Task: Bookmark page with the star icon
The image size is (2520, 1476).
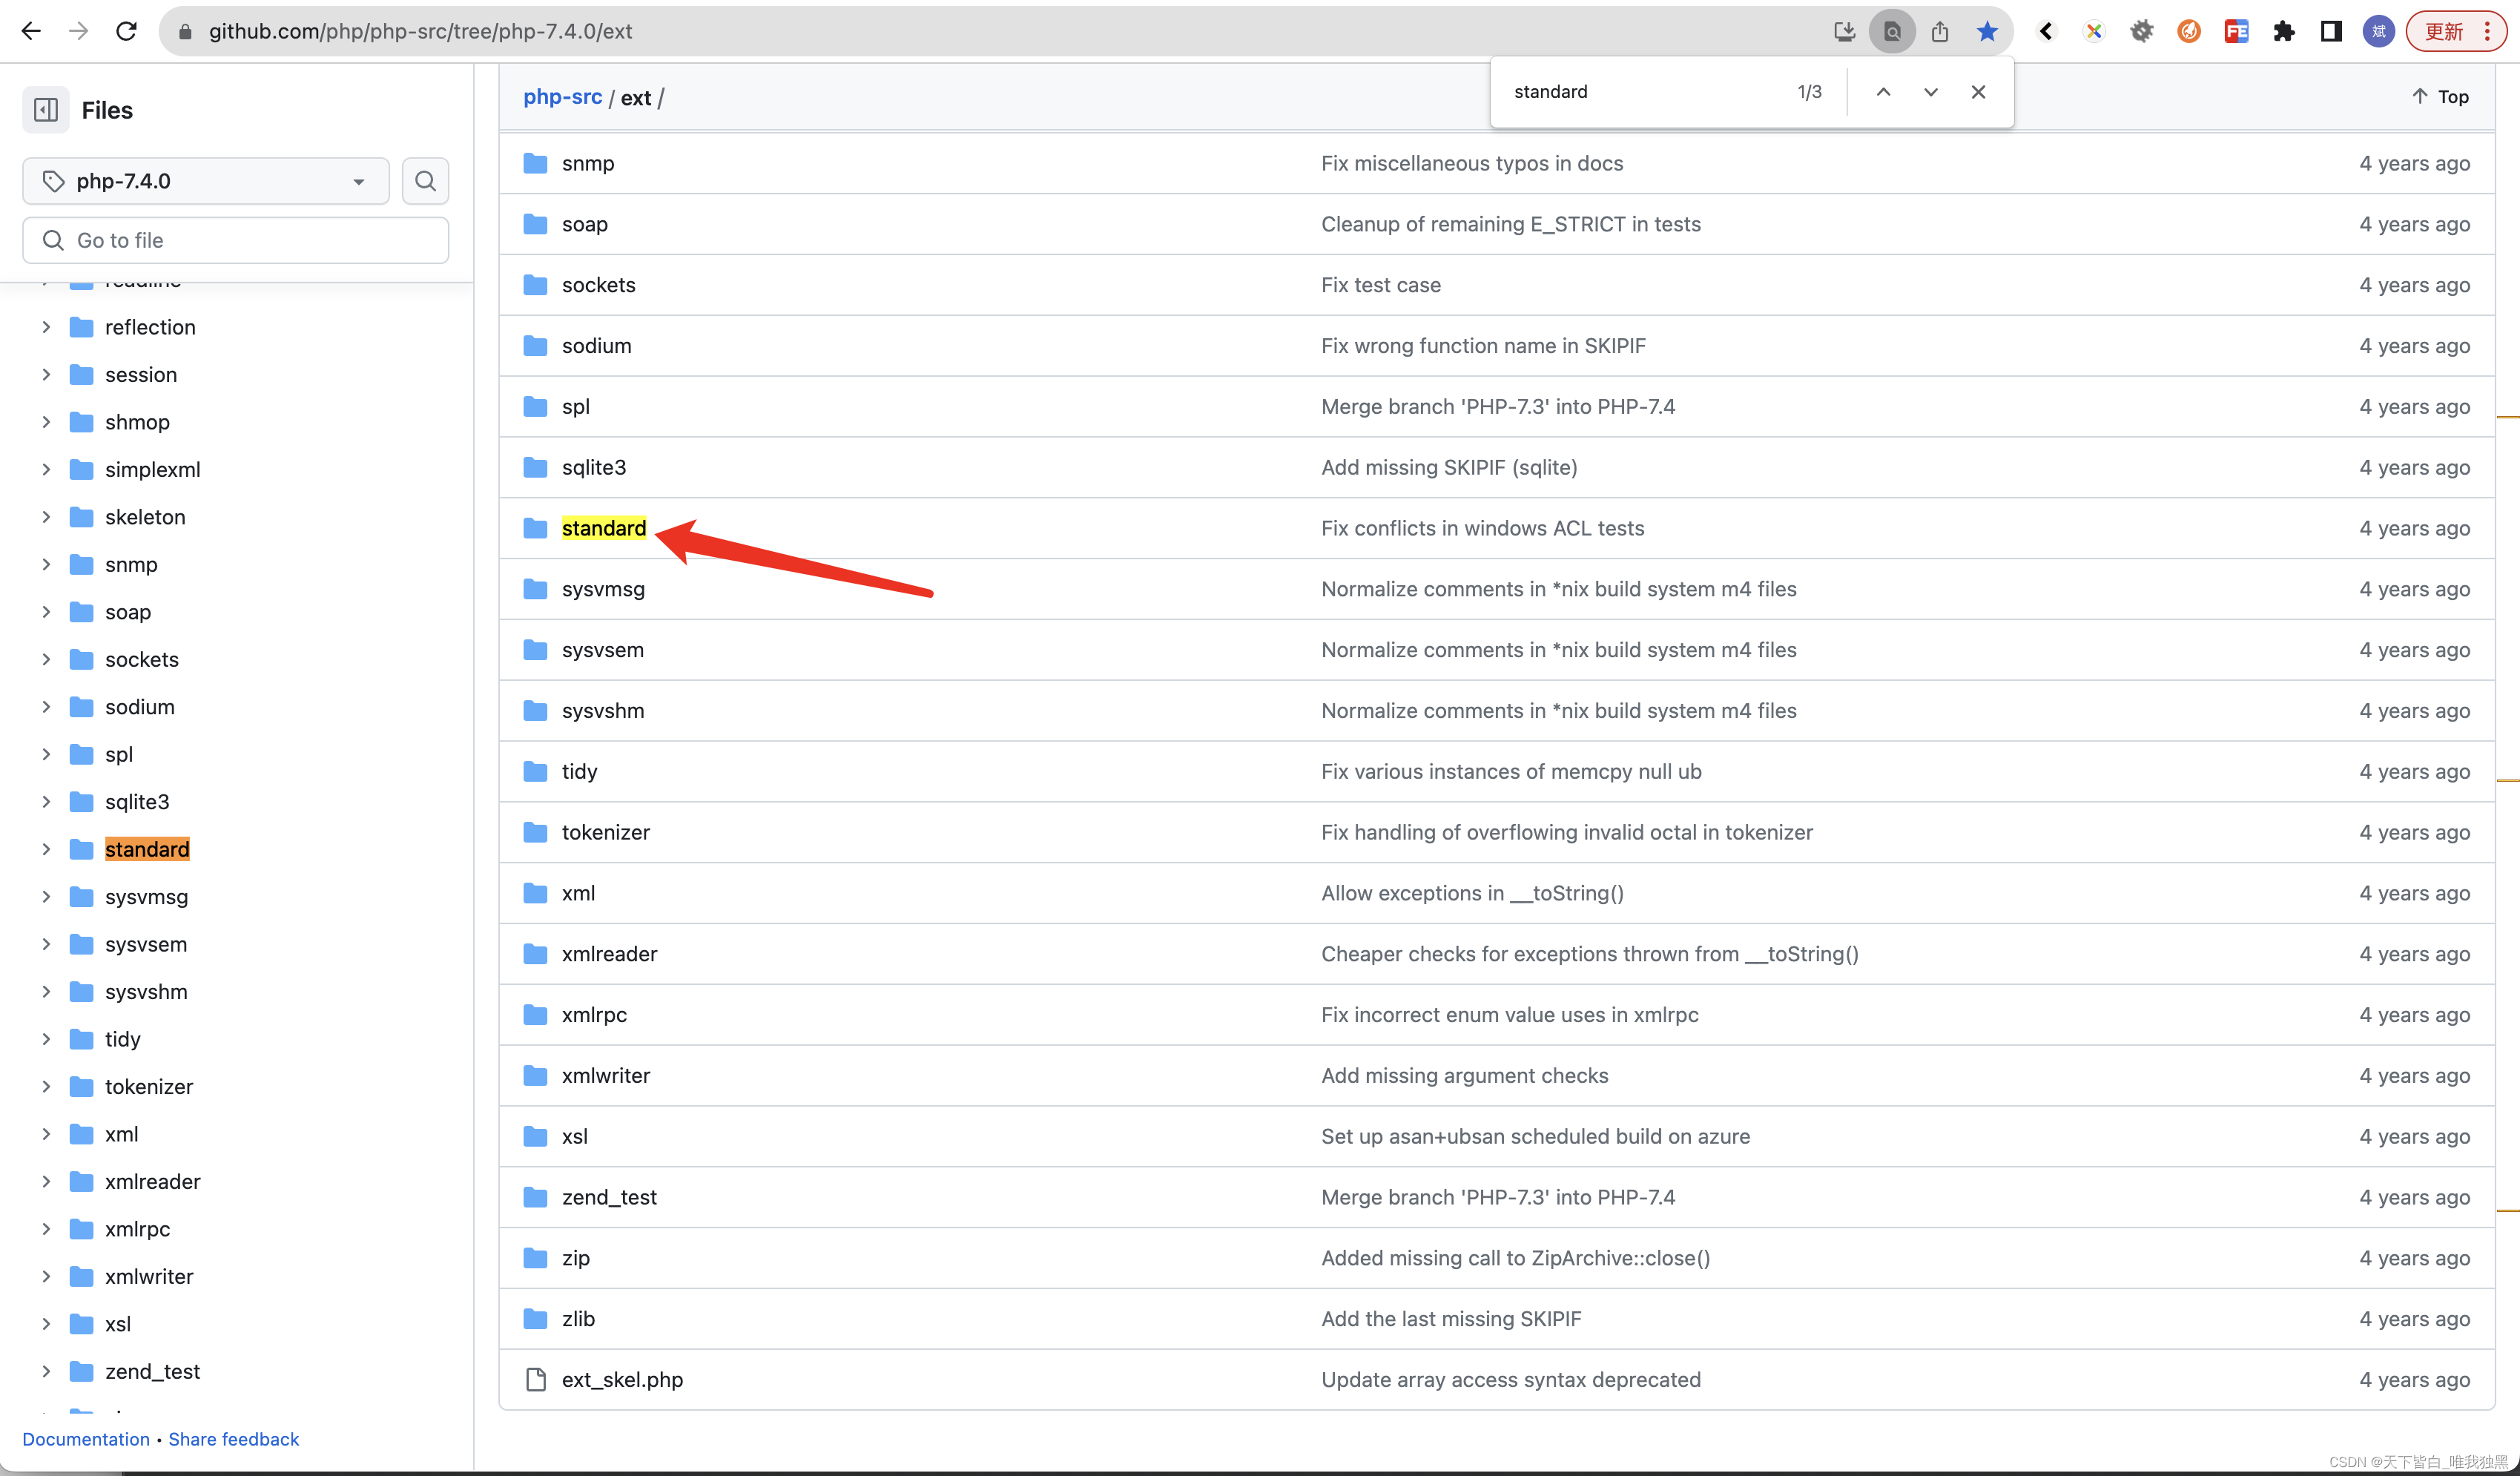Action: pos(1987,31)
